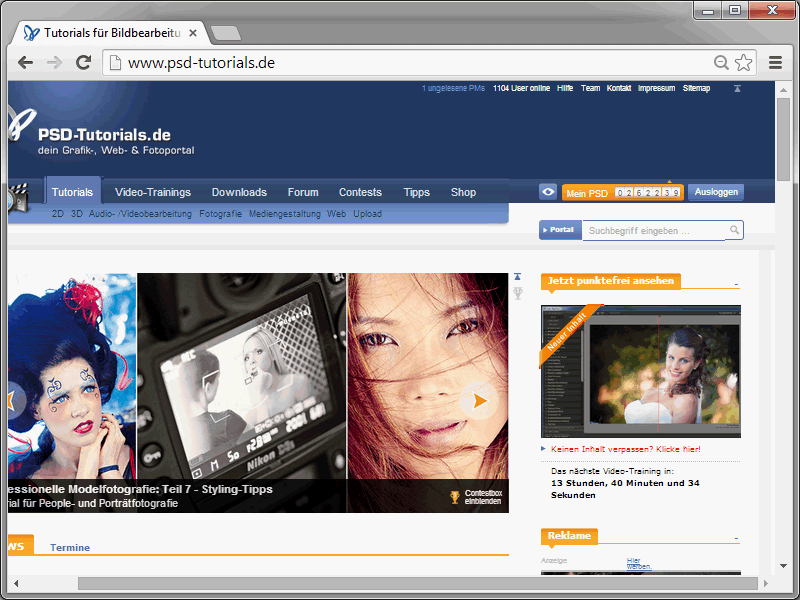Click vertical scrollbar up arrow
This screenshot has height=600, width=800.
coord(783,90)
